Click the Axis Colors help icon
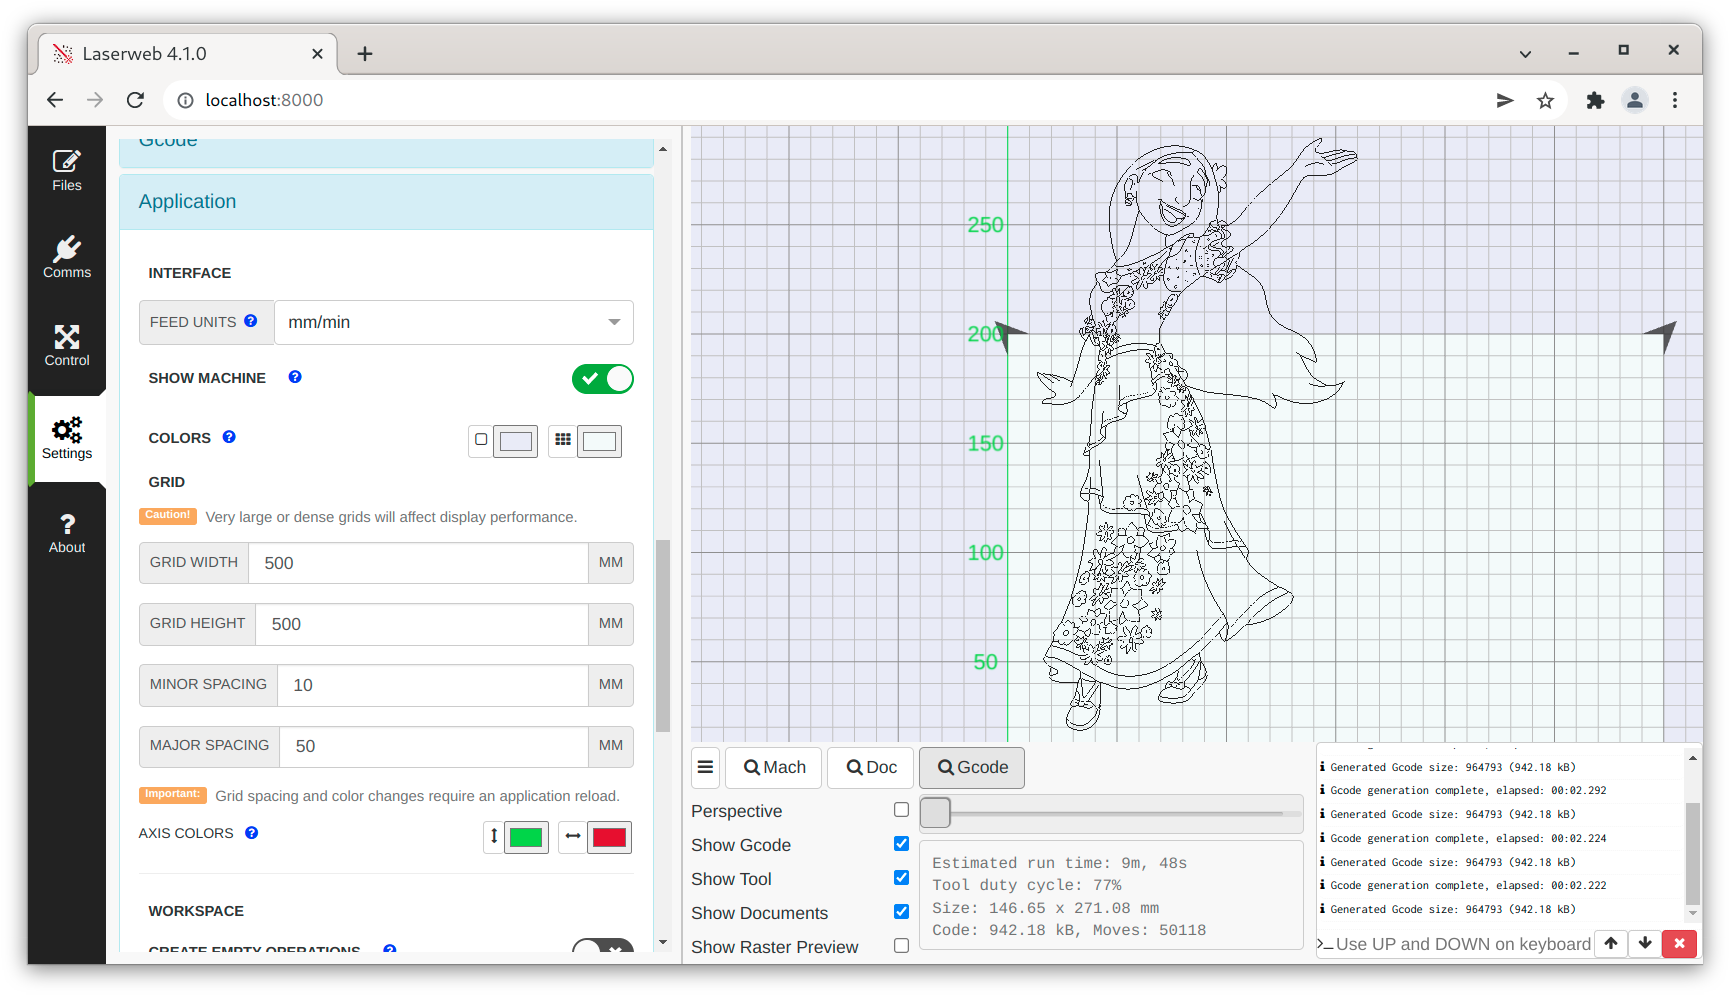1730x995 pixels. click(x=252, y=832)
